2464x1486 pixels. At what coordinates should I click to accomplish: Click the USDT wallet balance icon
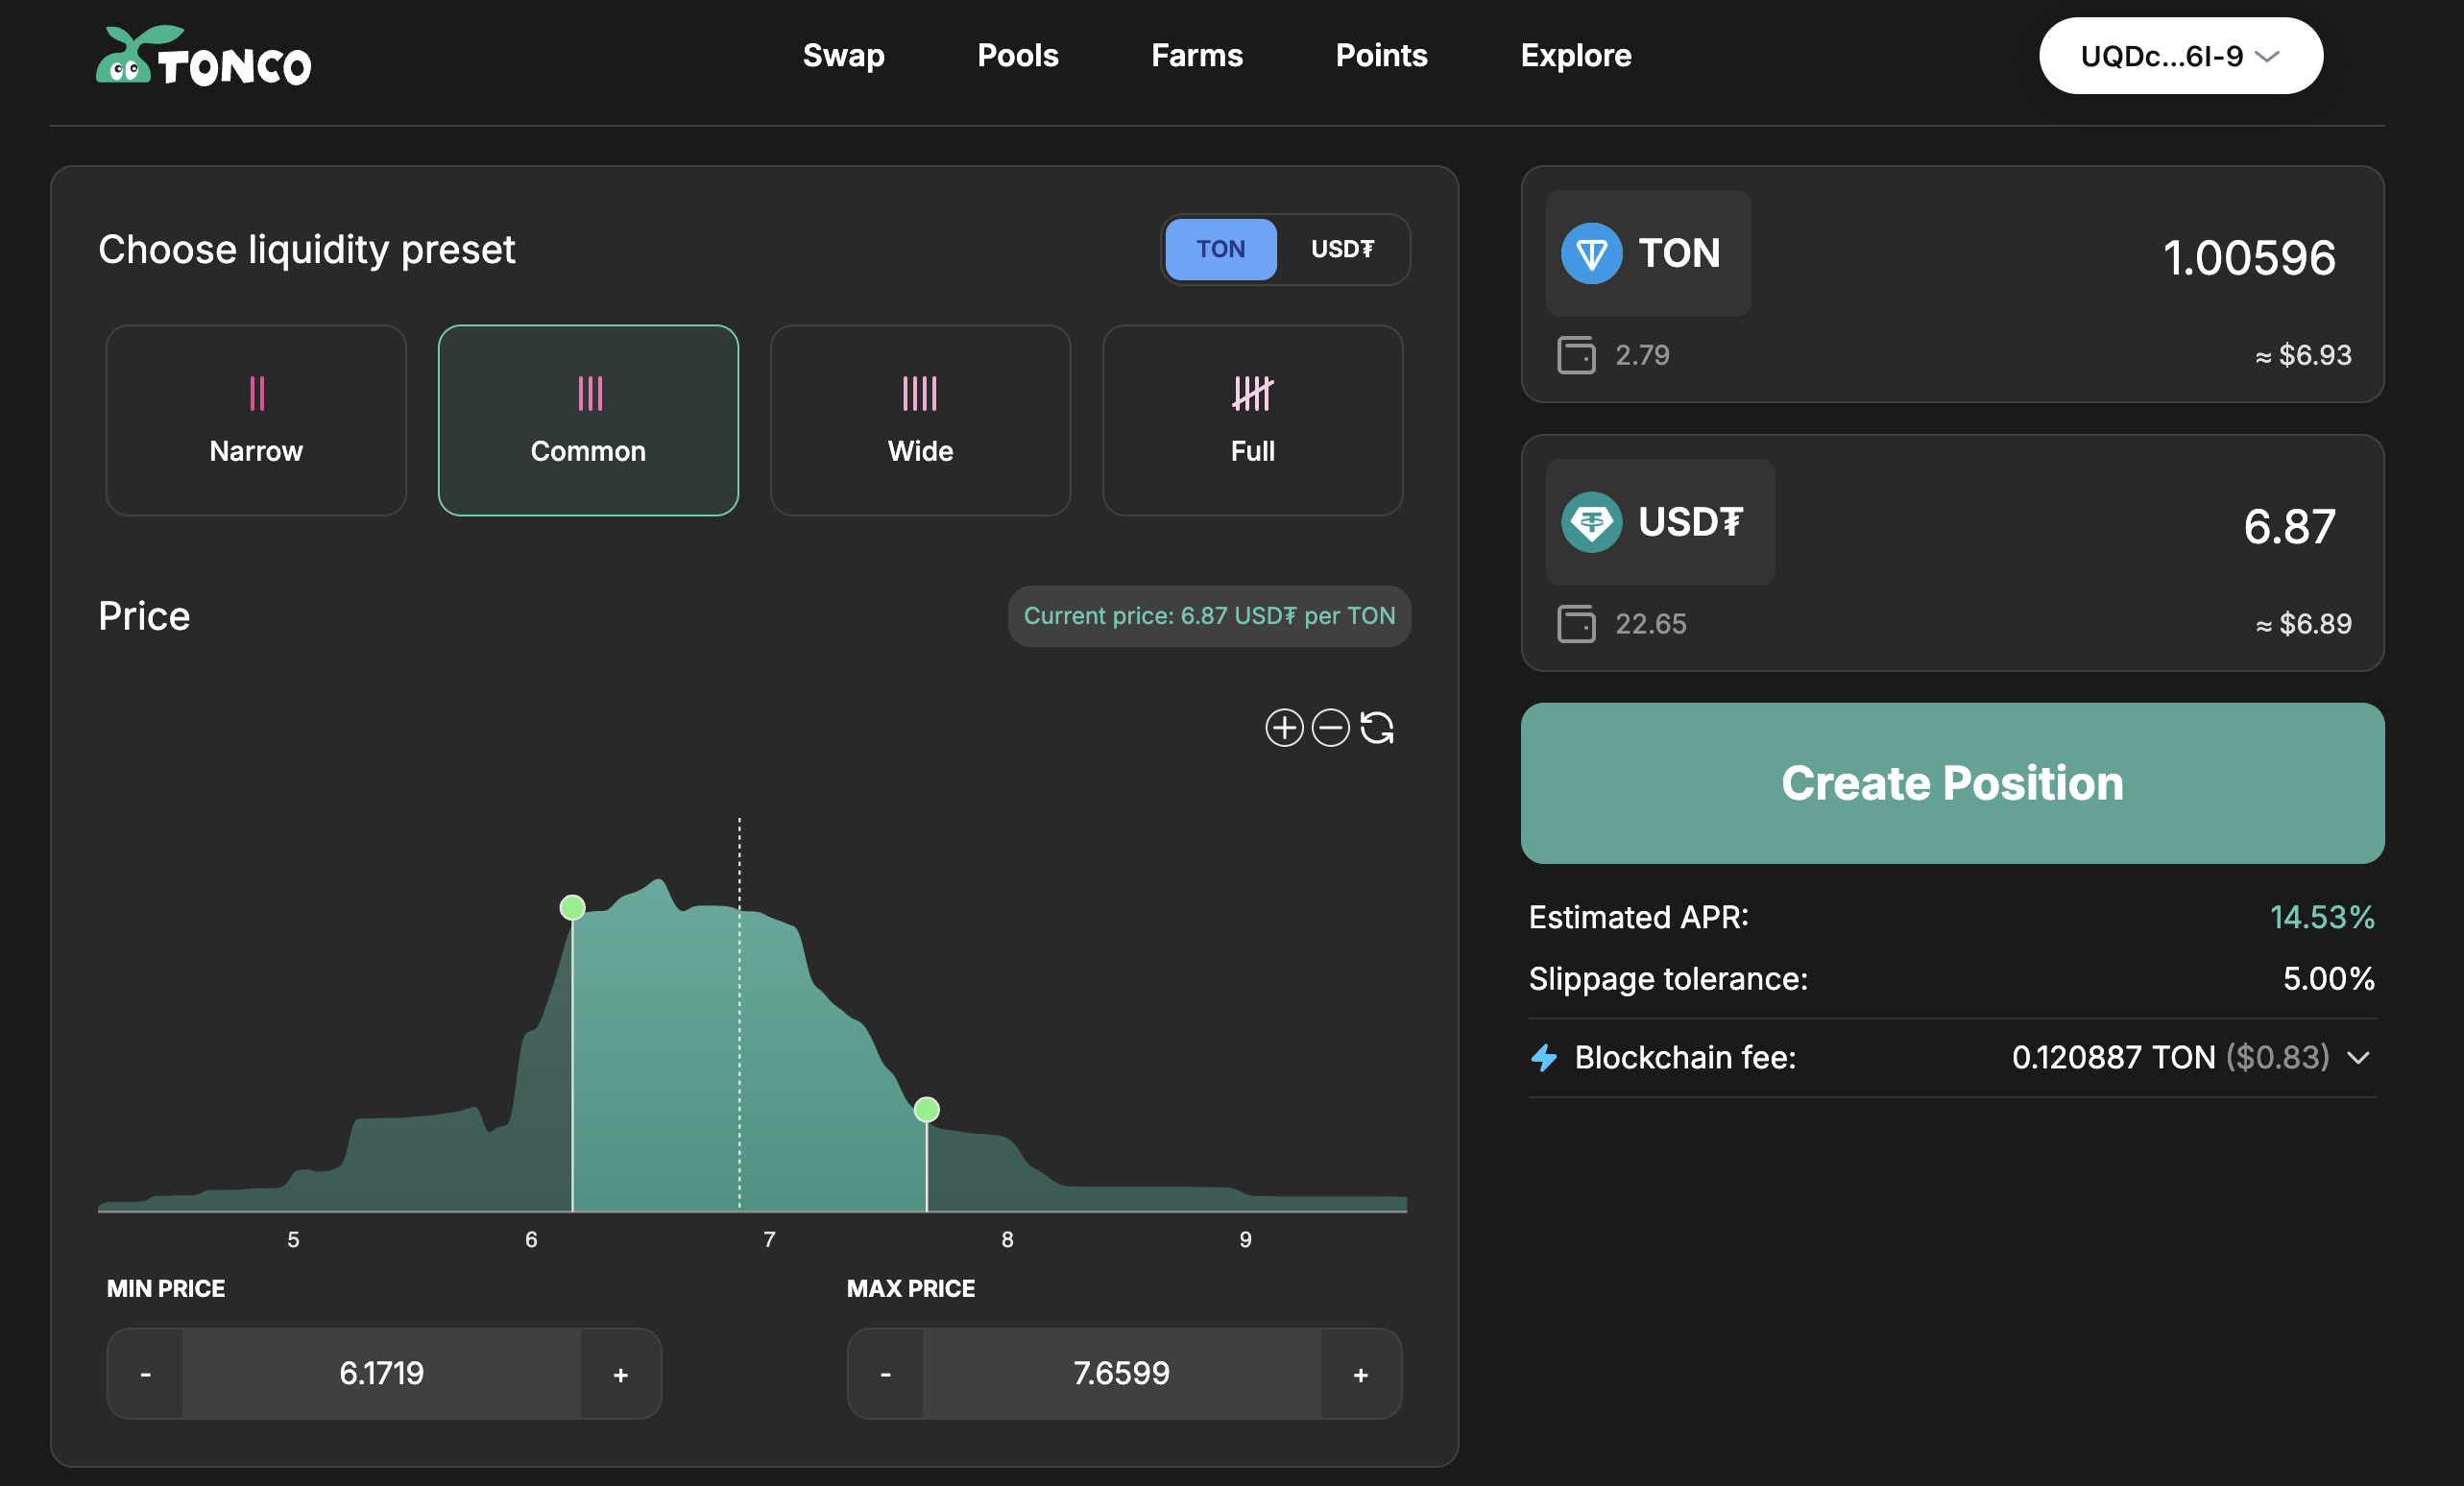click(1576, 624)
